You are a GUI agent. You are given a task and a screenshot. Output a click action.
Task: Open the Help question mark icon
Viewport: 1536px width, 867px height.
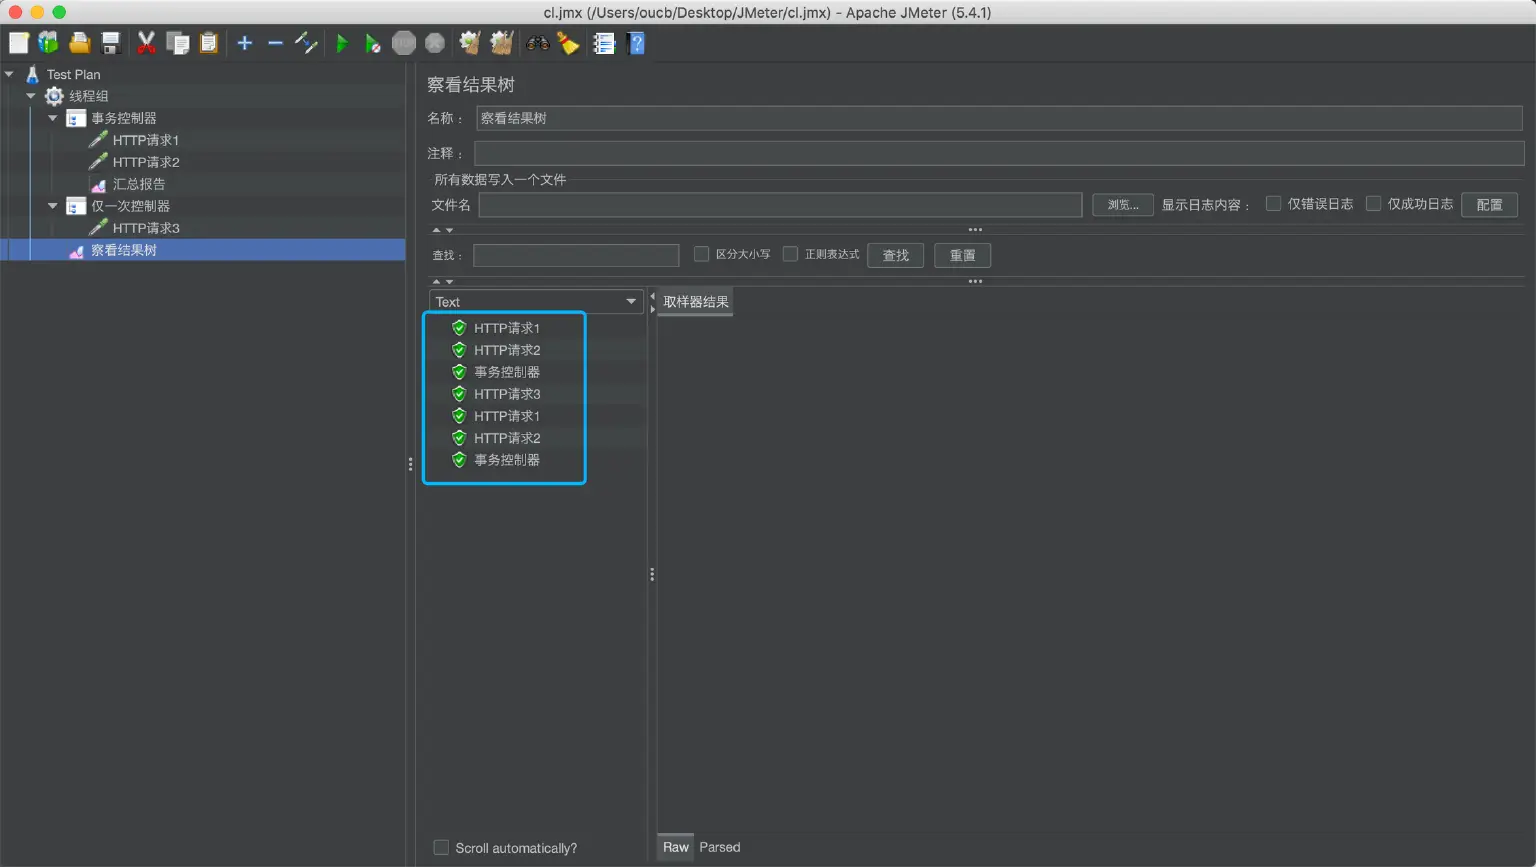pos(636,43)
